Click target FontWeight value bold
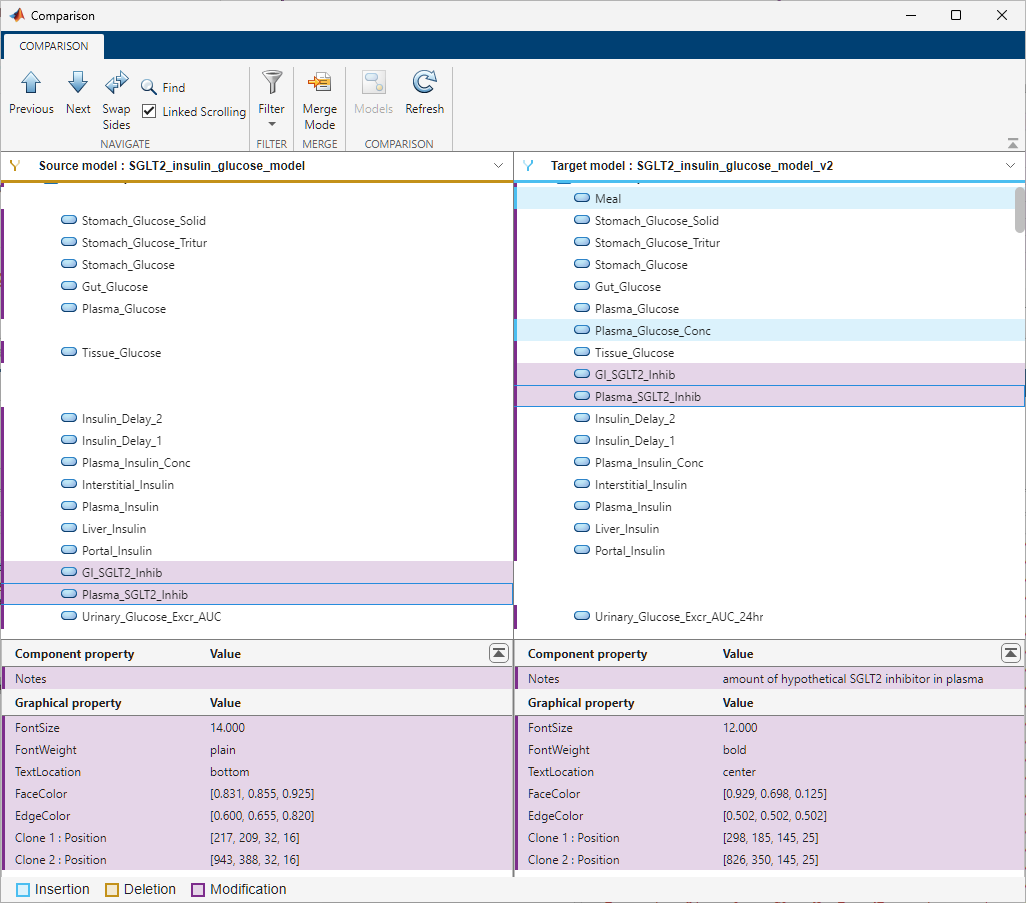The image size is (1026, 903). [734, 750]
